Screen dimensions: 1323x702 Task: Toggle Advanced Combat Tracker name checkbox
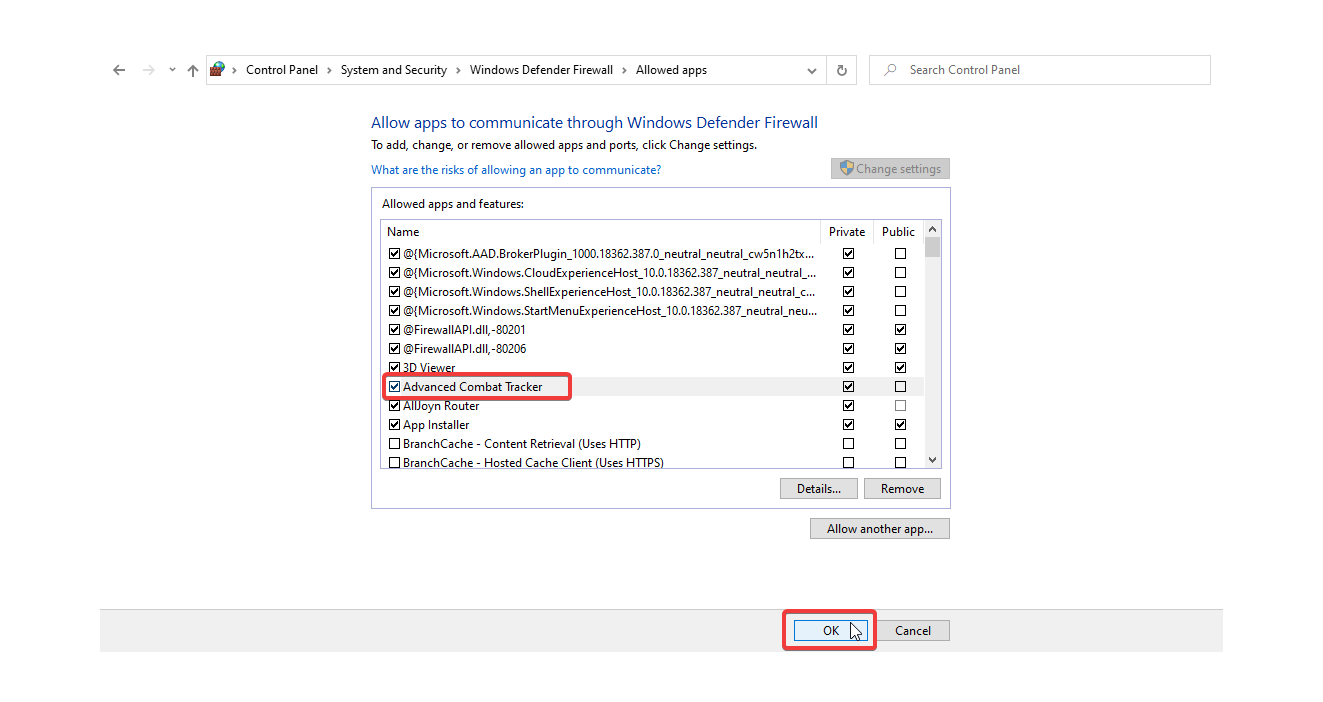click(394, 387)
